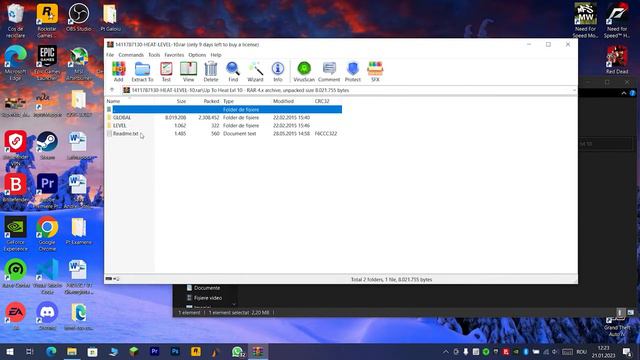Image resolution: width=640 pixels, height=360 pixels.
Task: Click the SFX toolbar icon
Action: coord(375,71)
